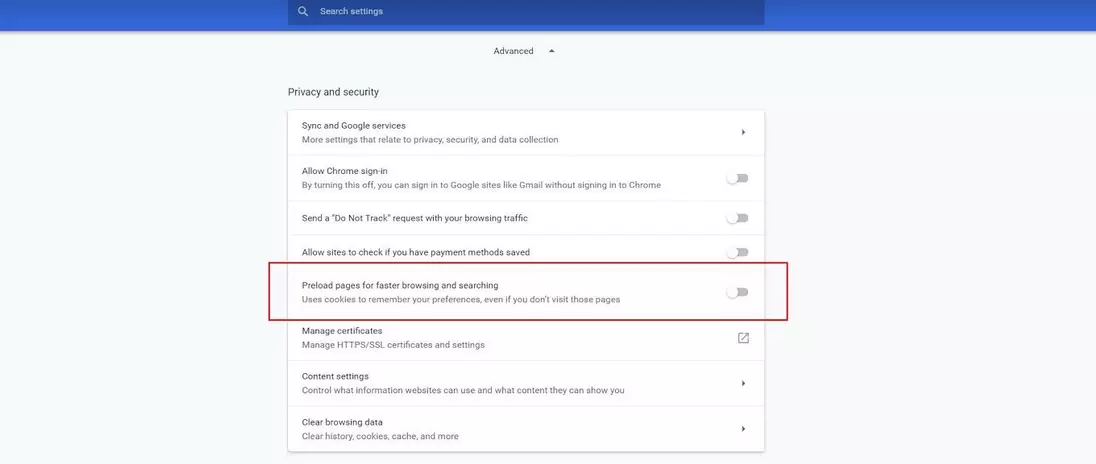Collapse the Advanced section arrow
The height and width of the screenshot is (464, 1096).
[551, 51]
